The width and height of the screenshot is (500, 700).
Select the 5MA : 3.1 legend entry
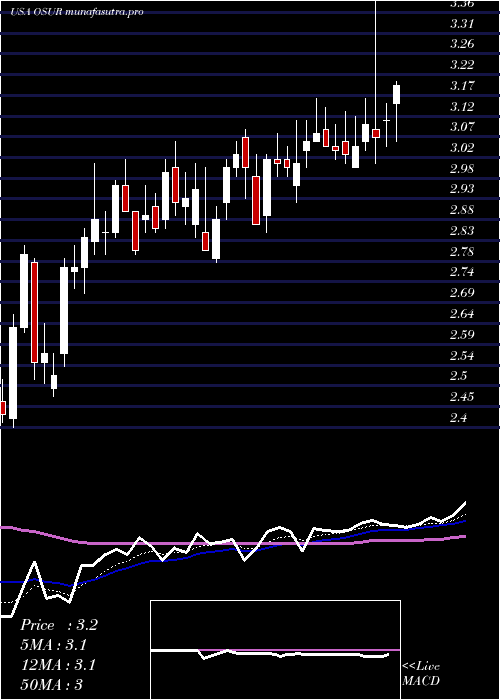tap(53, 645)
